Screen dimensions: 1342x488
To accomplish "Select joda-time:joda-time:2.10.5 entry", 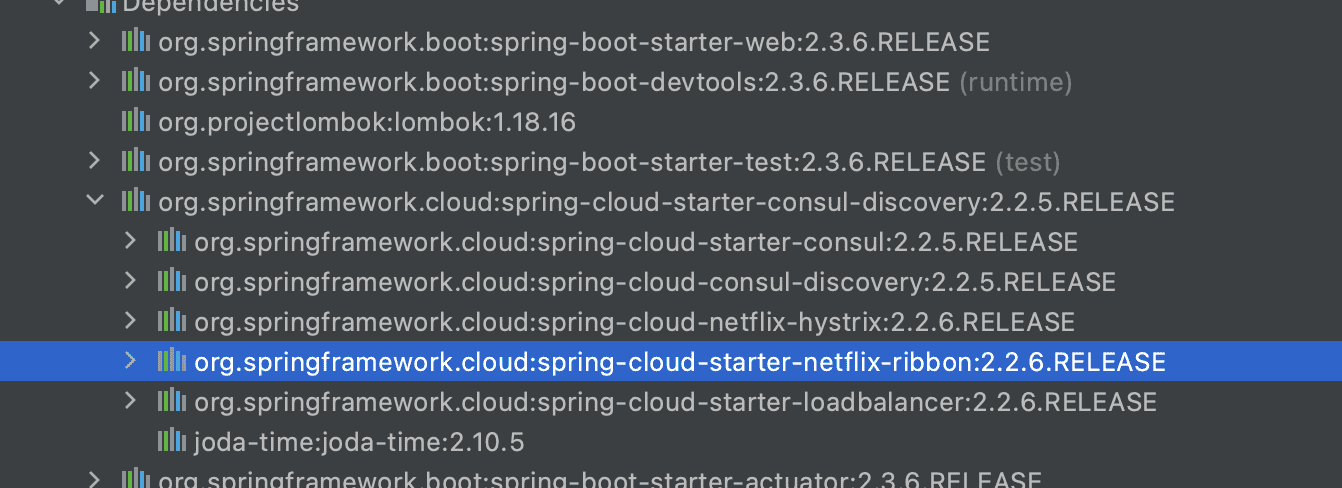I will [x=358, y=442].
